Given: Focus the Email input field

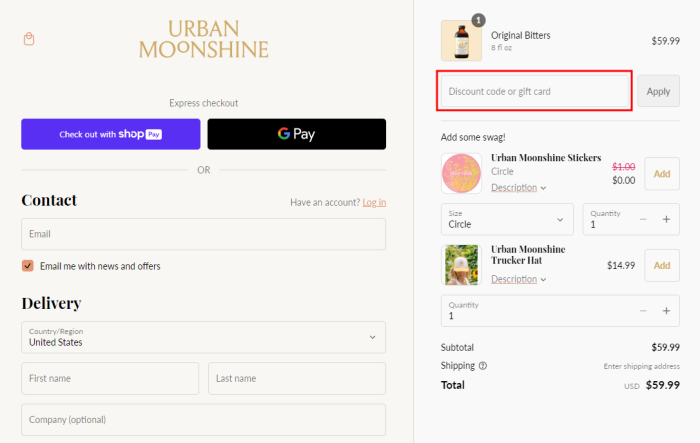Looking at the screenshot, I should 204,234.
